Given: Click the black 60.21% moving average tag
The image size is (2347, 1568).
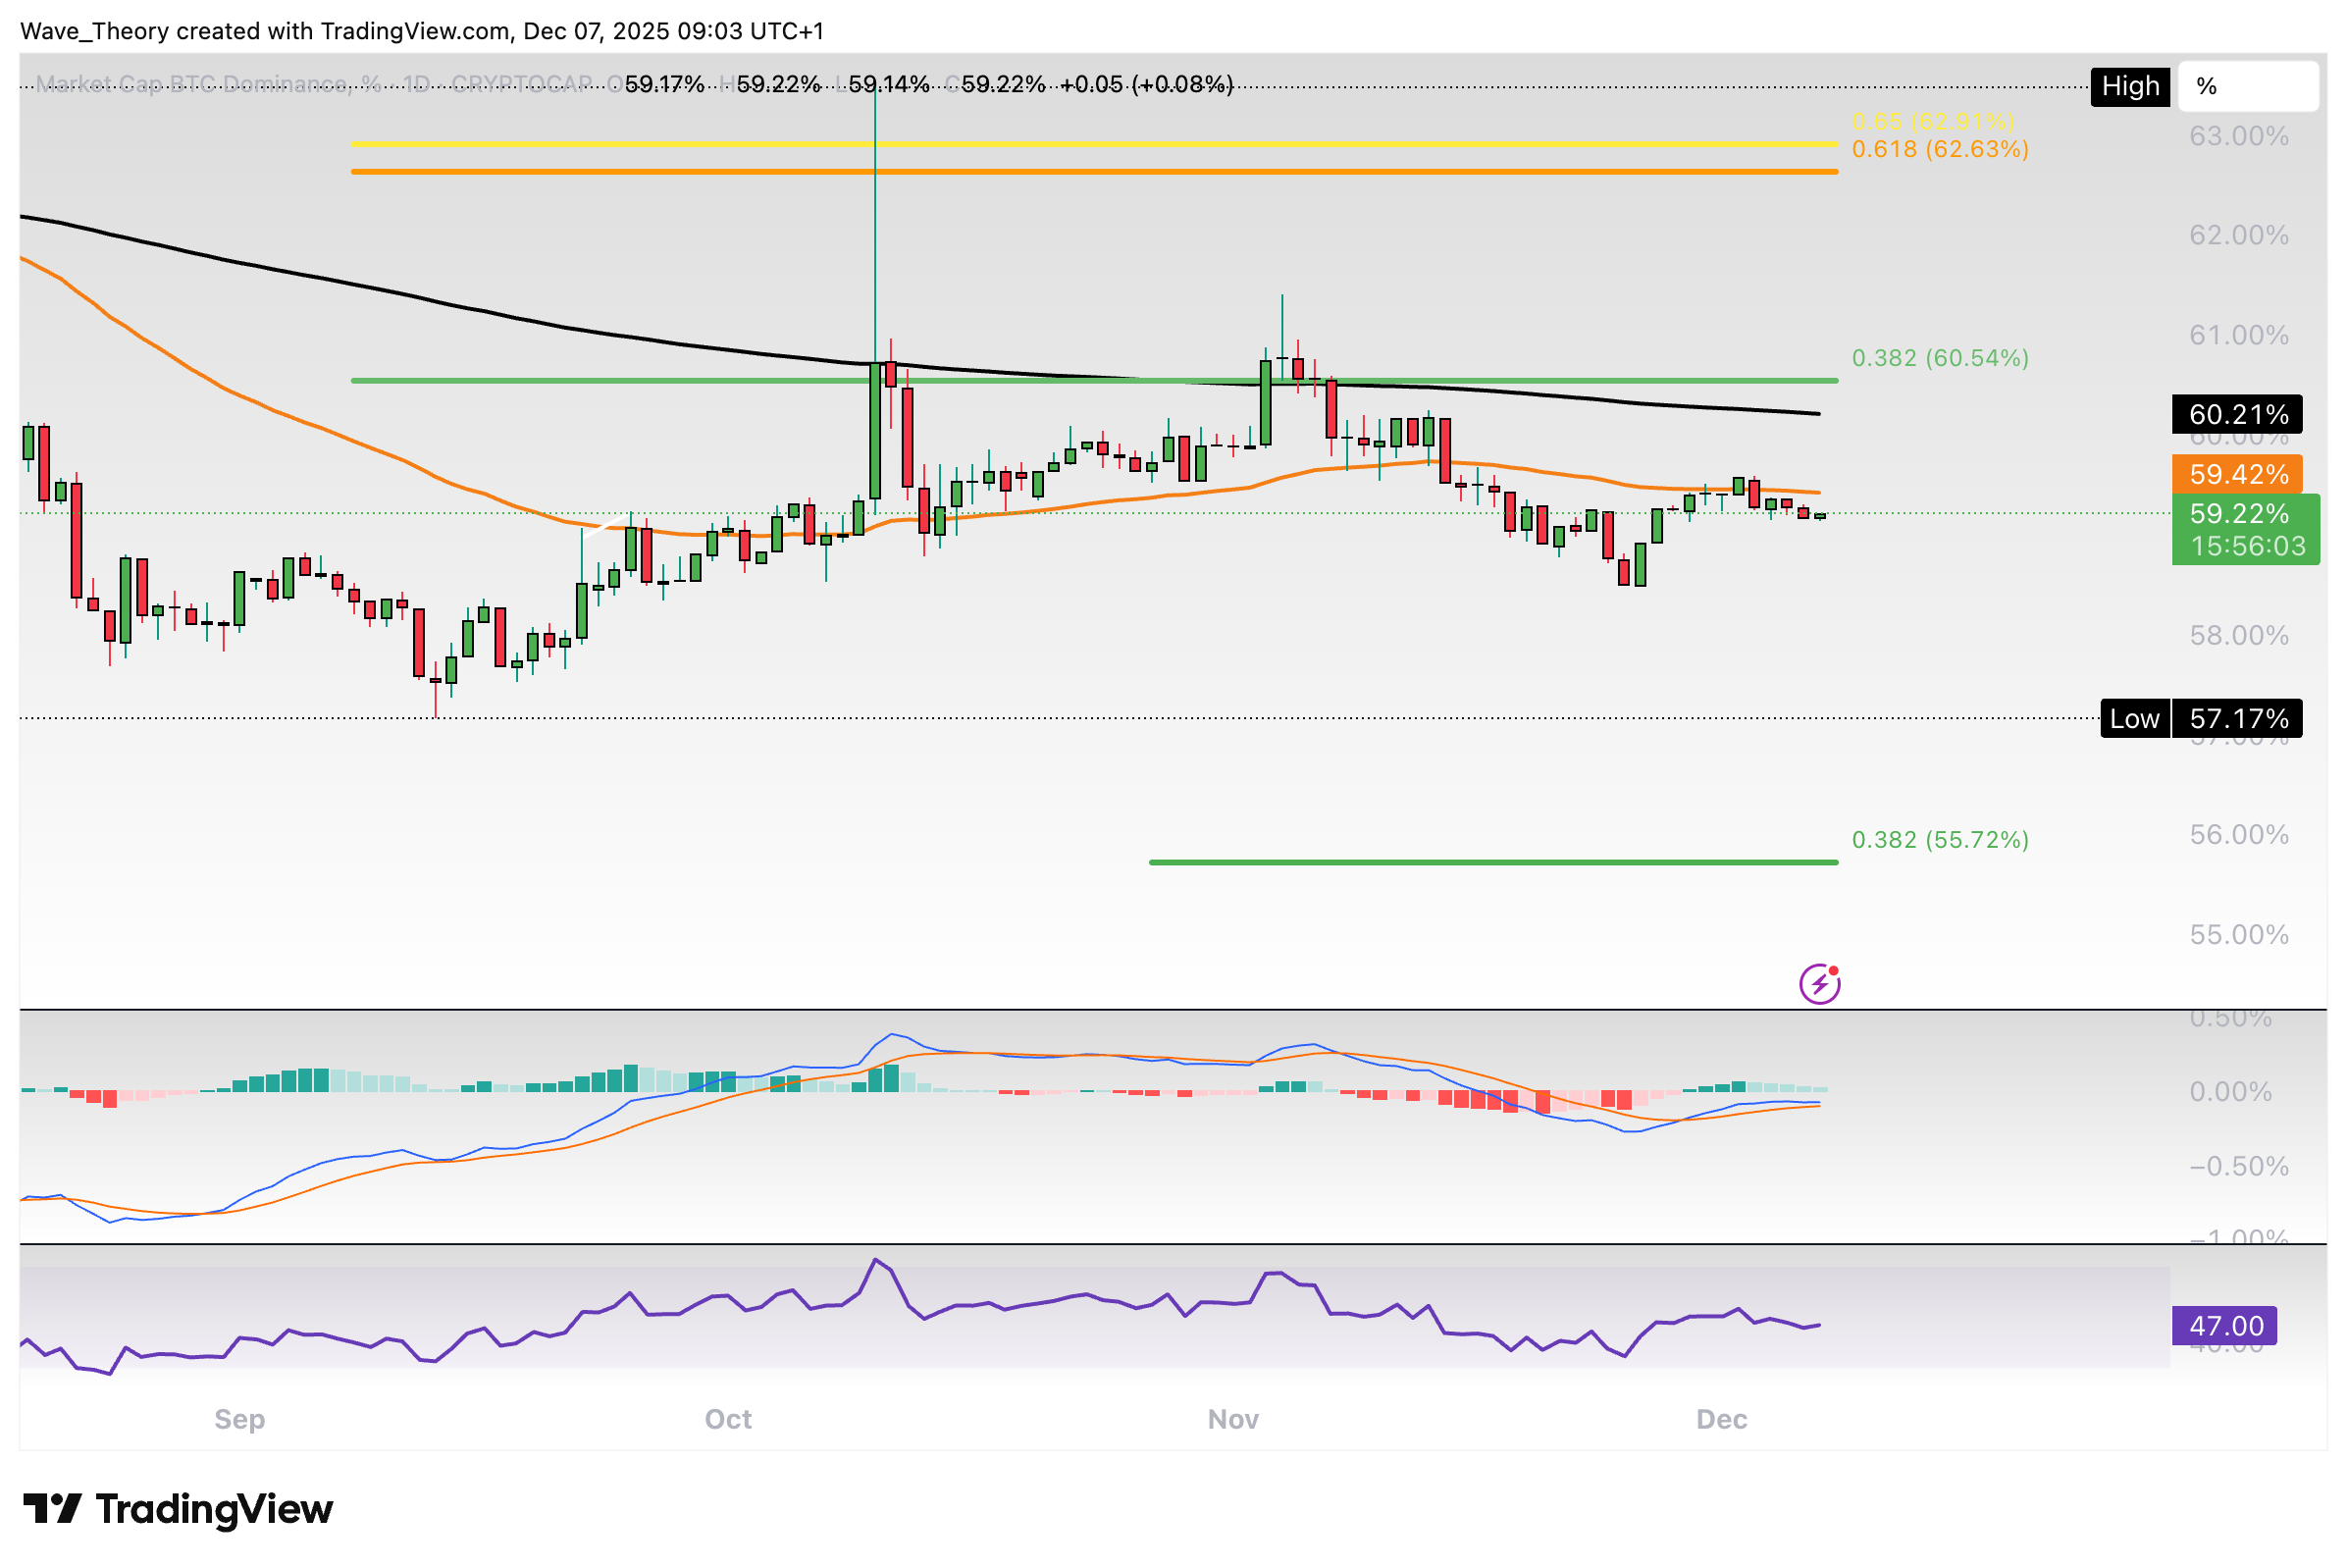Looking at the screenshot, I should coord(2236,414).
